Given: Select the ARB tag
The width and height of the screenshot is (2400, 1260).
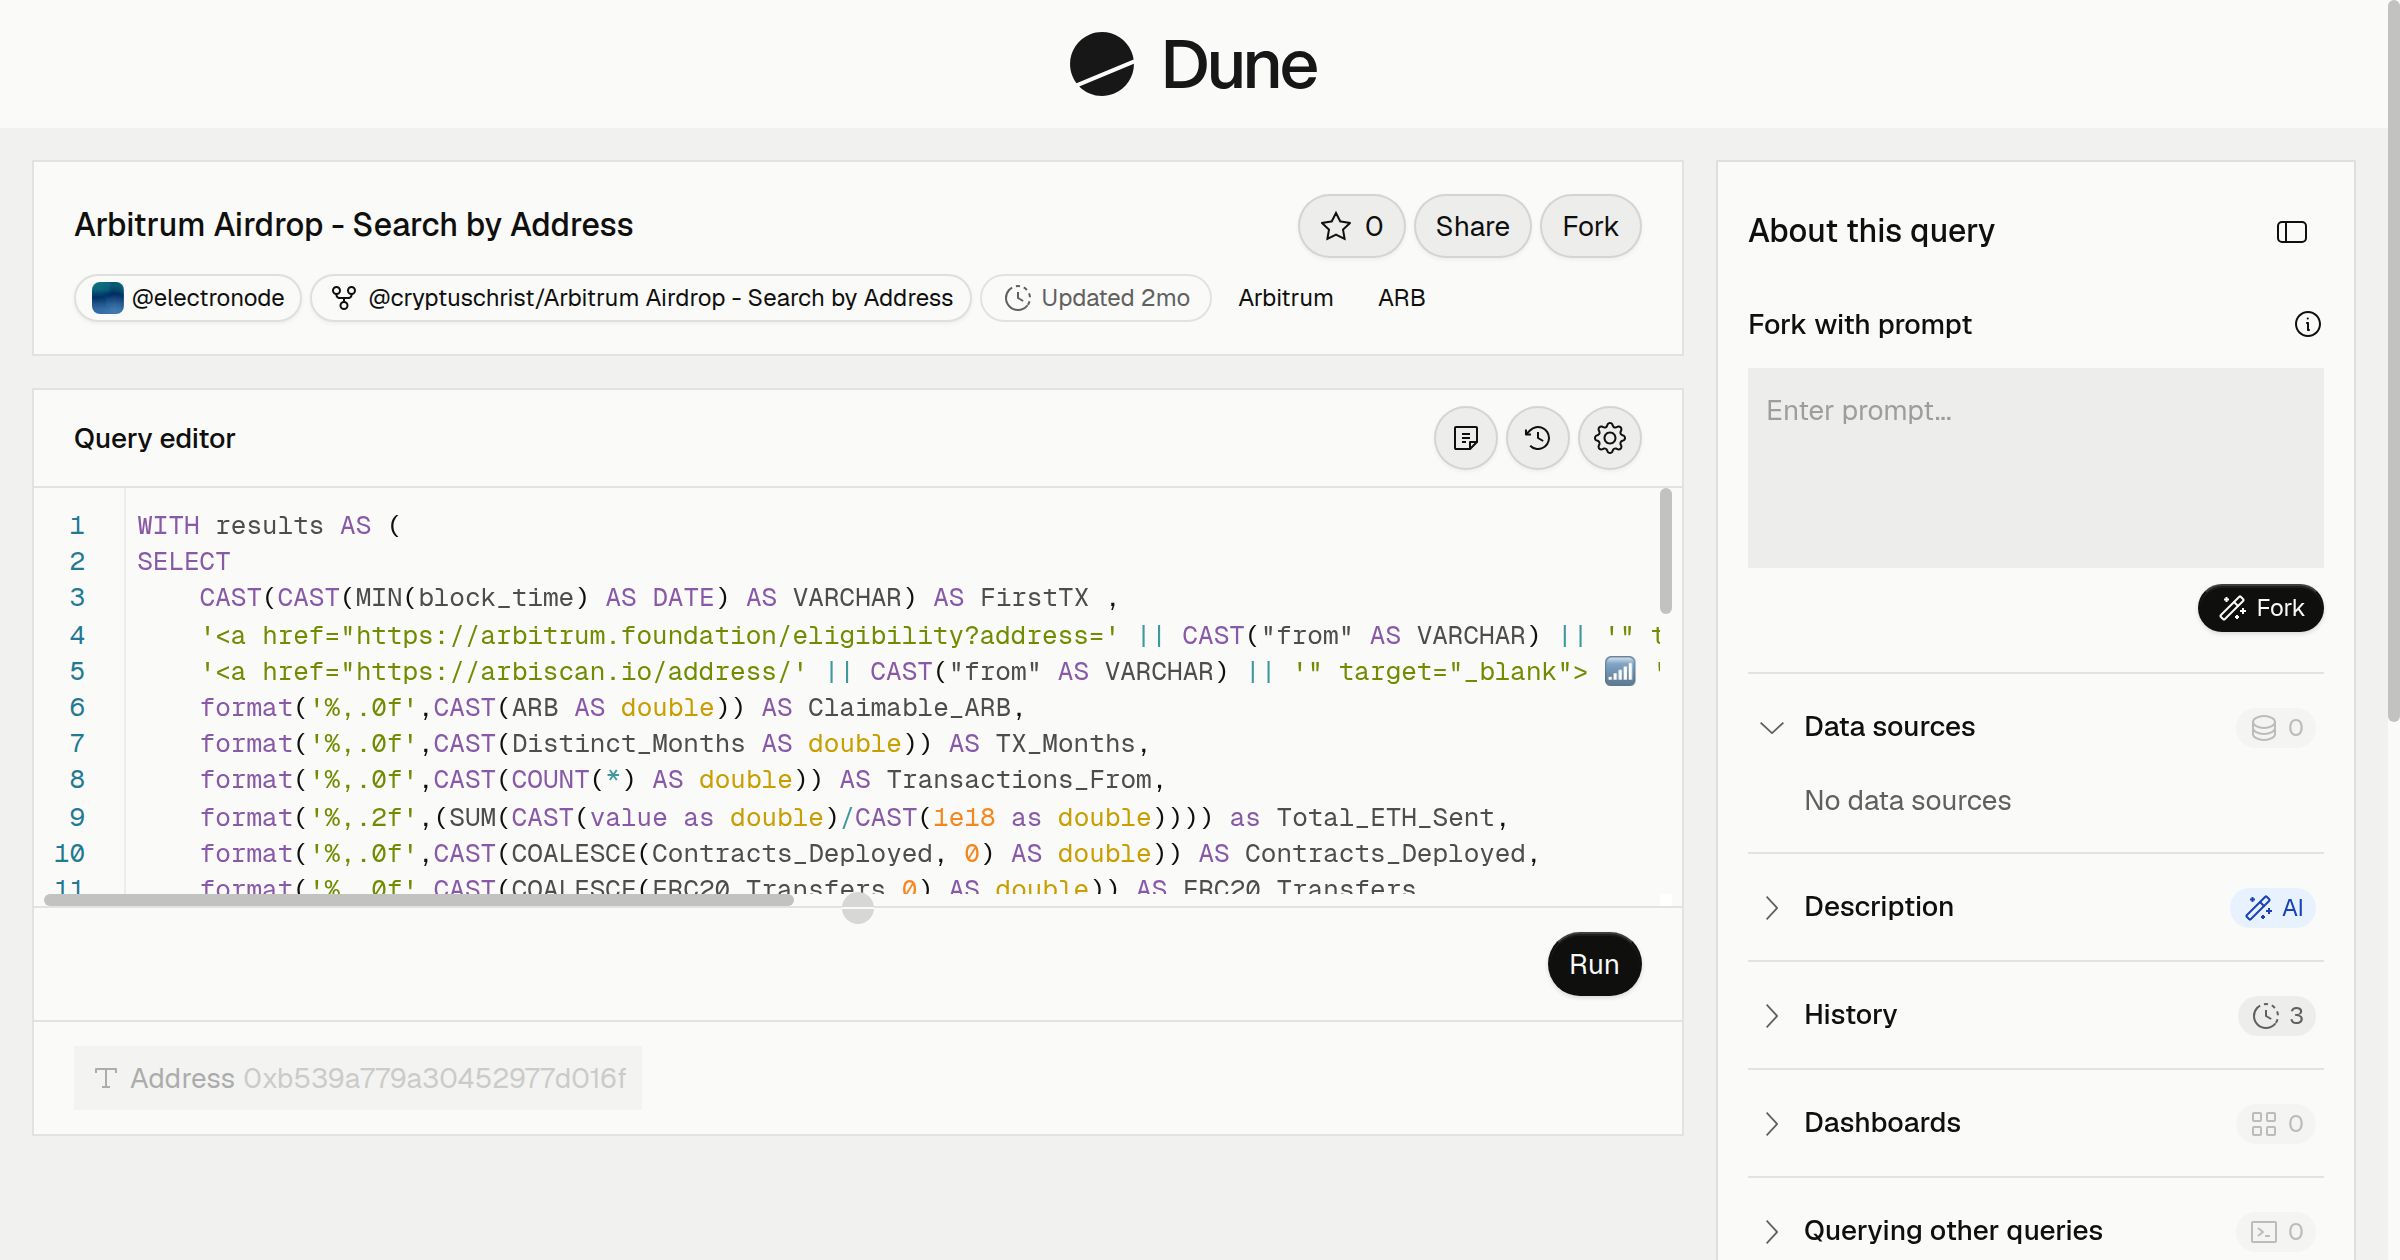Looking at the screenshot, I should click(x=1401, y=298).
